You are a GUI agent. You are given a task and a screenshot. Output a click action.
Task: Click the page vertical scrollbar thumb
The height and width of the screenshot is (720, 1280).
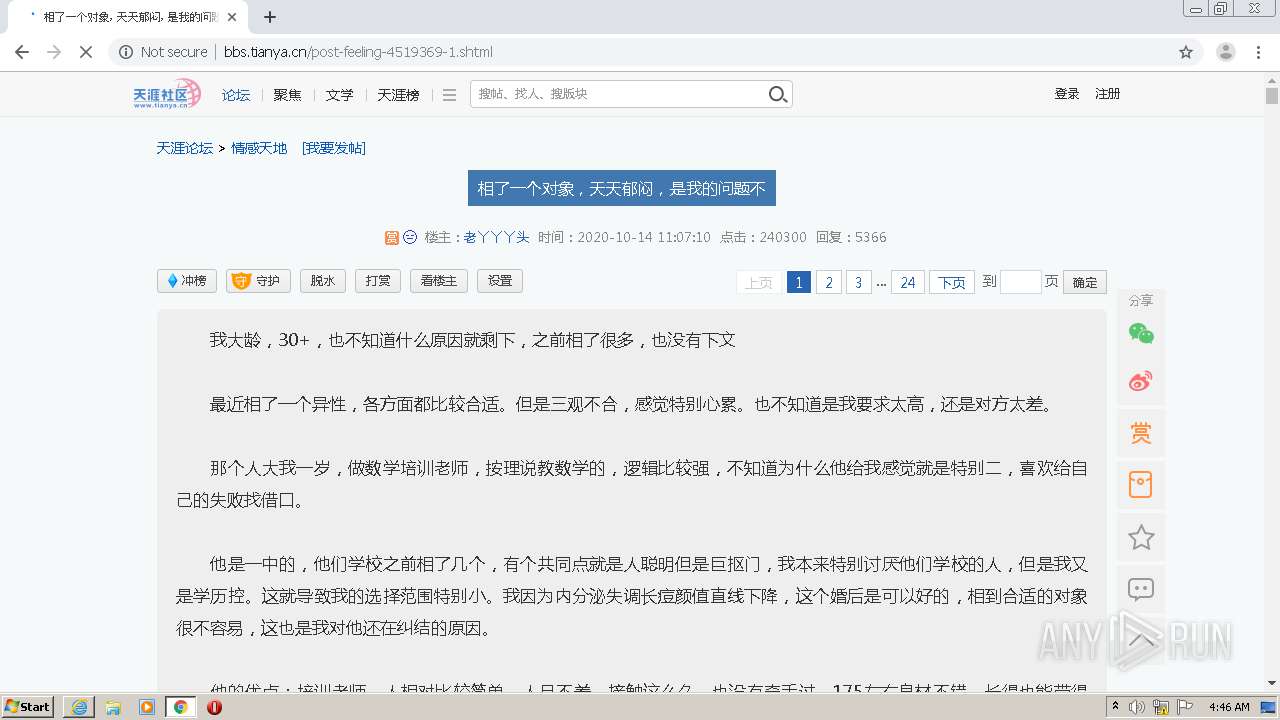pos(1272,96)
